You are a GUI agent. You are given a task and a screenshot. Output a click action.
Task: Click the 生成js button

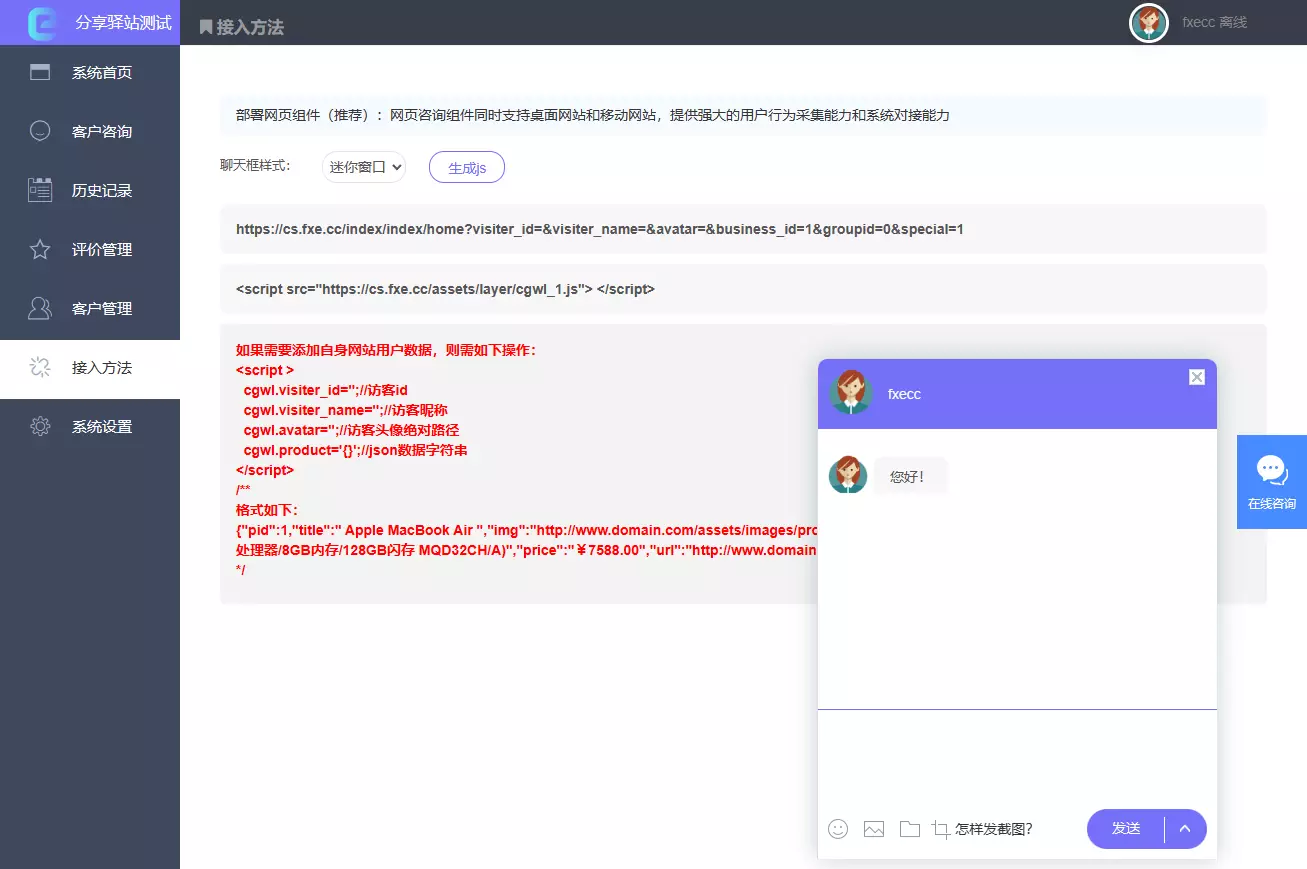point(467,168)
